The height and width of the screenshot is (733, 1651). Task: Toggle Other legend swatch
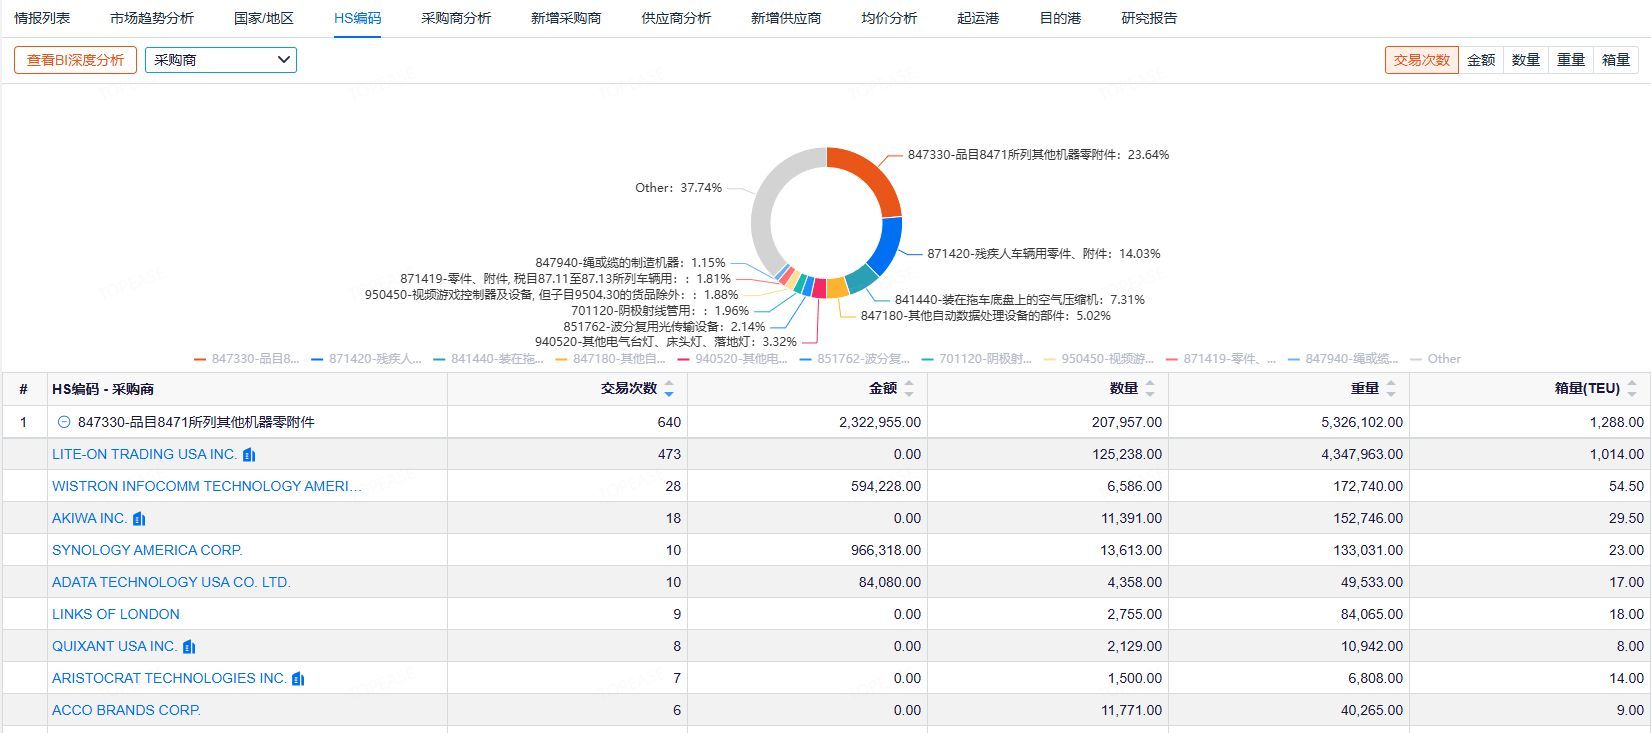(x=1416, y=359)
